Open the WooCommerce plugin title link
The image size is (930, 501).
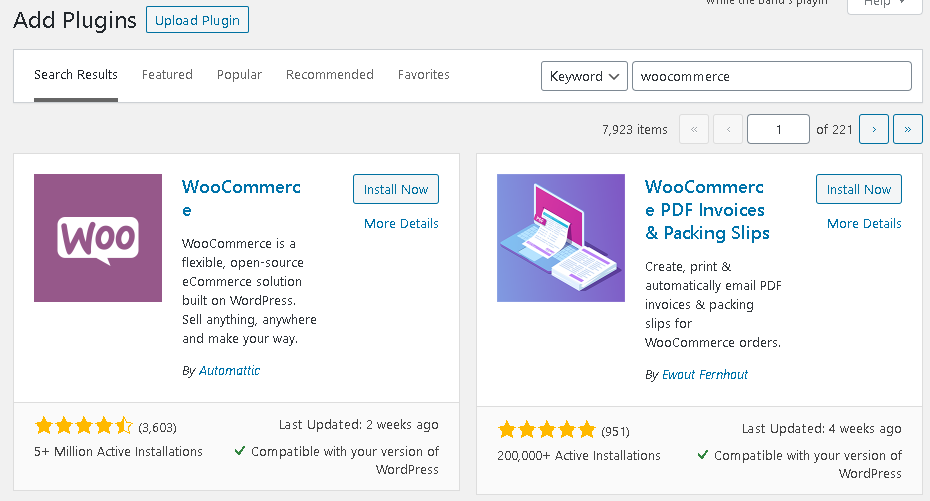tap(241, 198)
